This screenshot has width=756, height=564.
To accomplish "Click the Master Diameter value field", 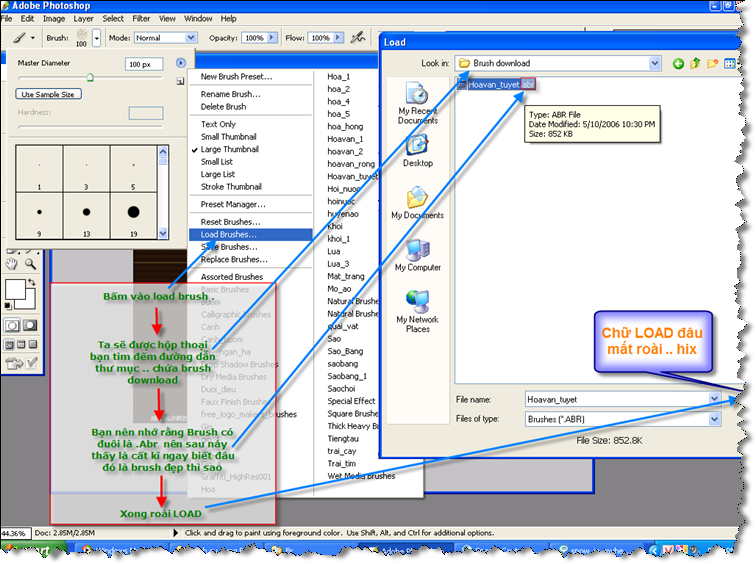I will 144,64.
